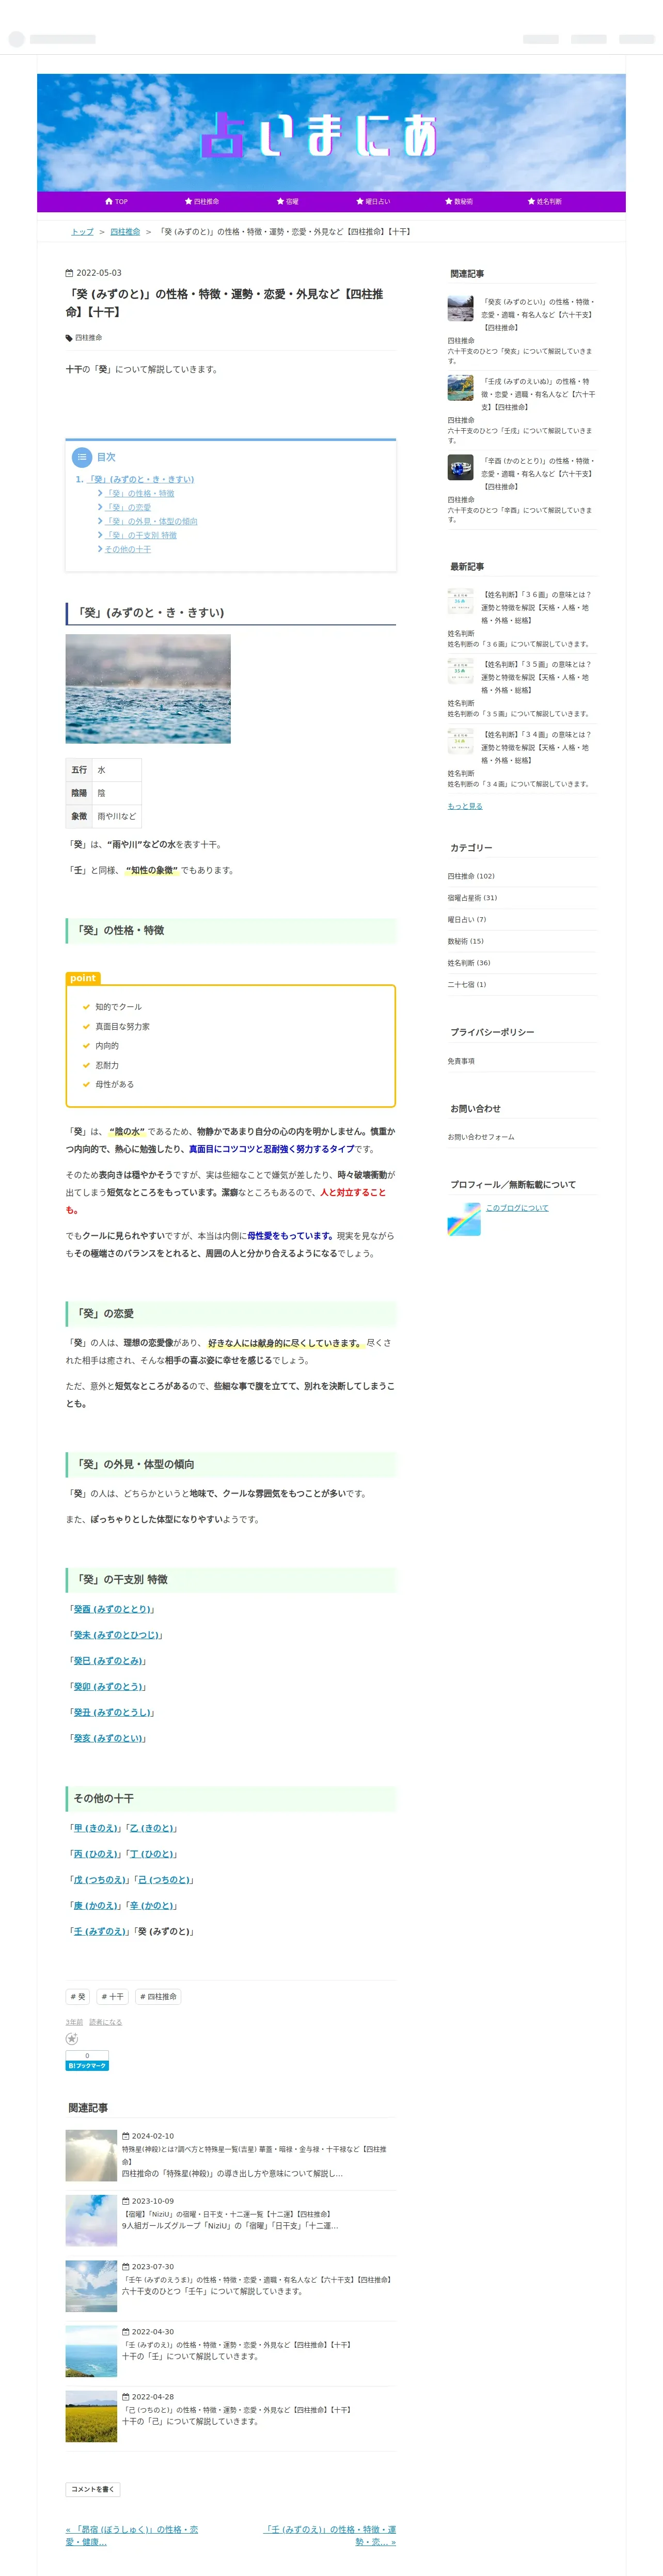Open the 己 (つちのと) link
This screenshot has height=2576, width=663.
[x=164, y=1881]
